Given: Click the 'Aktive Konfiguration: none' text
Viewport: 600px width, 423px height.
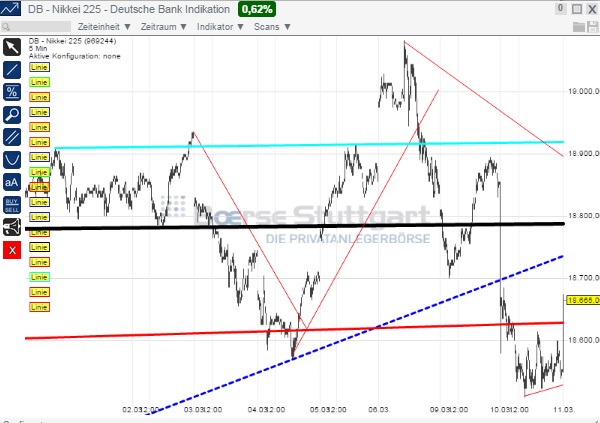Looking at the screenshot, I should 75,56.
